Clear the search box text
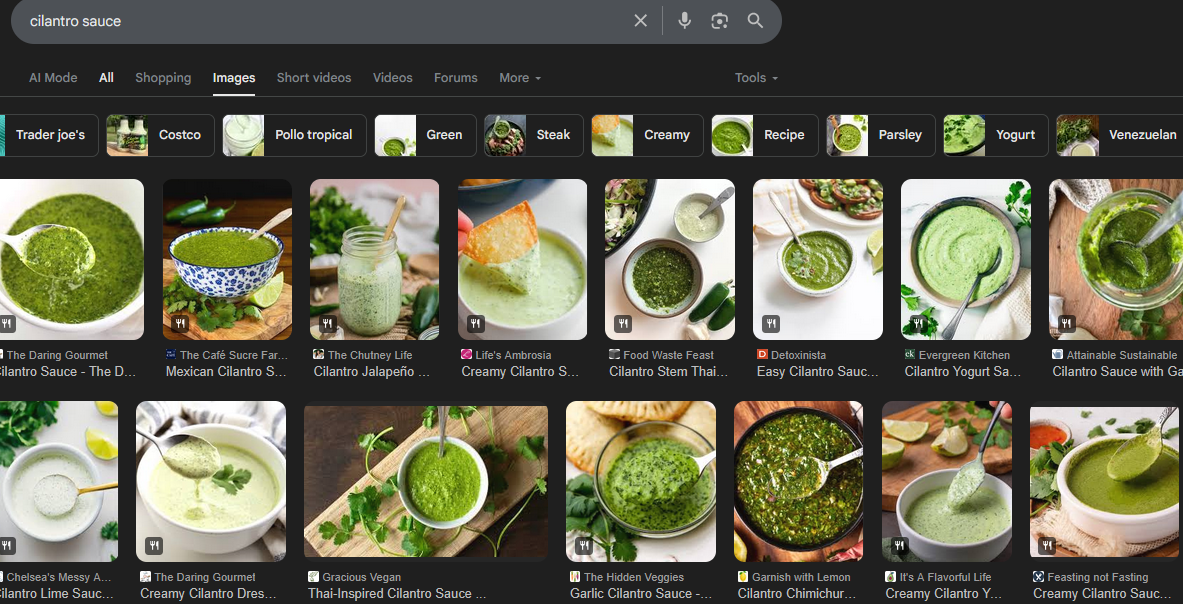This screenshot has width=1183, height=604. [641, 21]
